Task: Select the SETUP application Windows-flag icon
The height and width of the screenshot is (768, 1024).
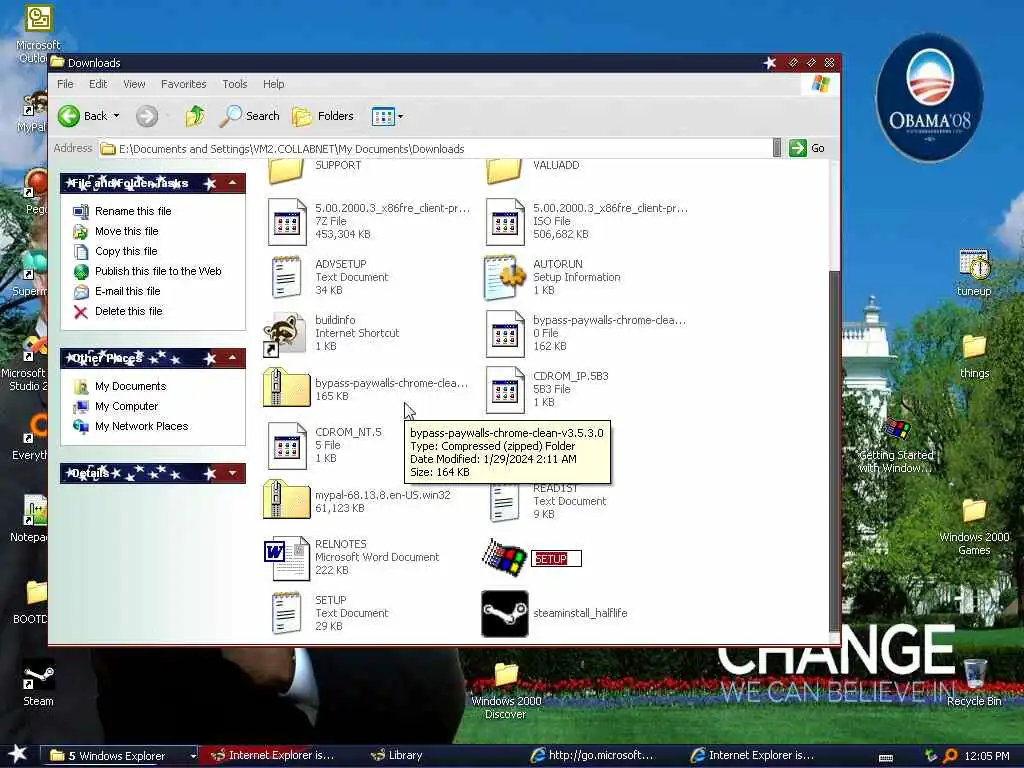Action: coord(504,558)
